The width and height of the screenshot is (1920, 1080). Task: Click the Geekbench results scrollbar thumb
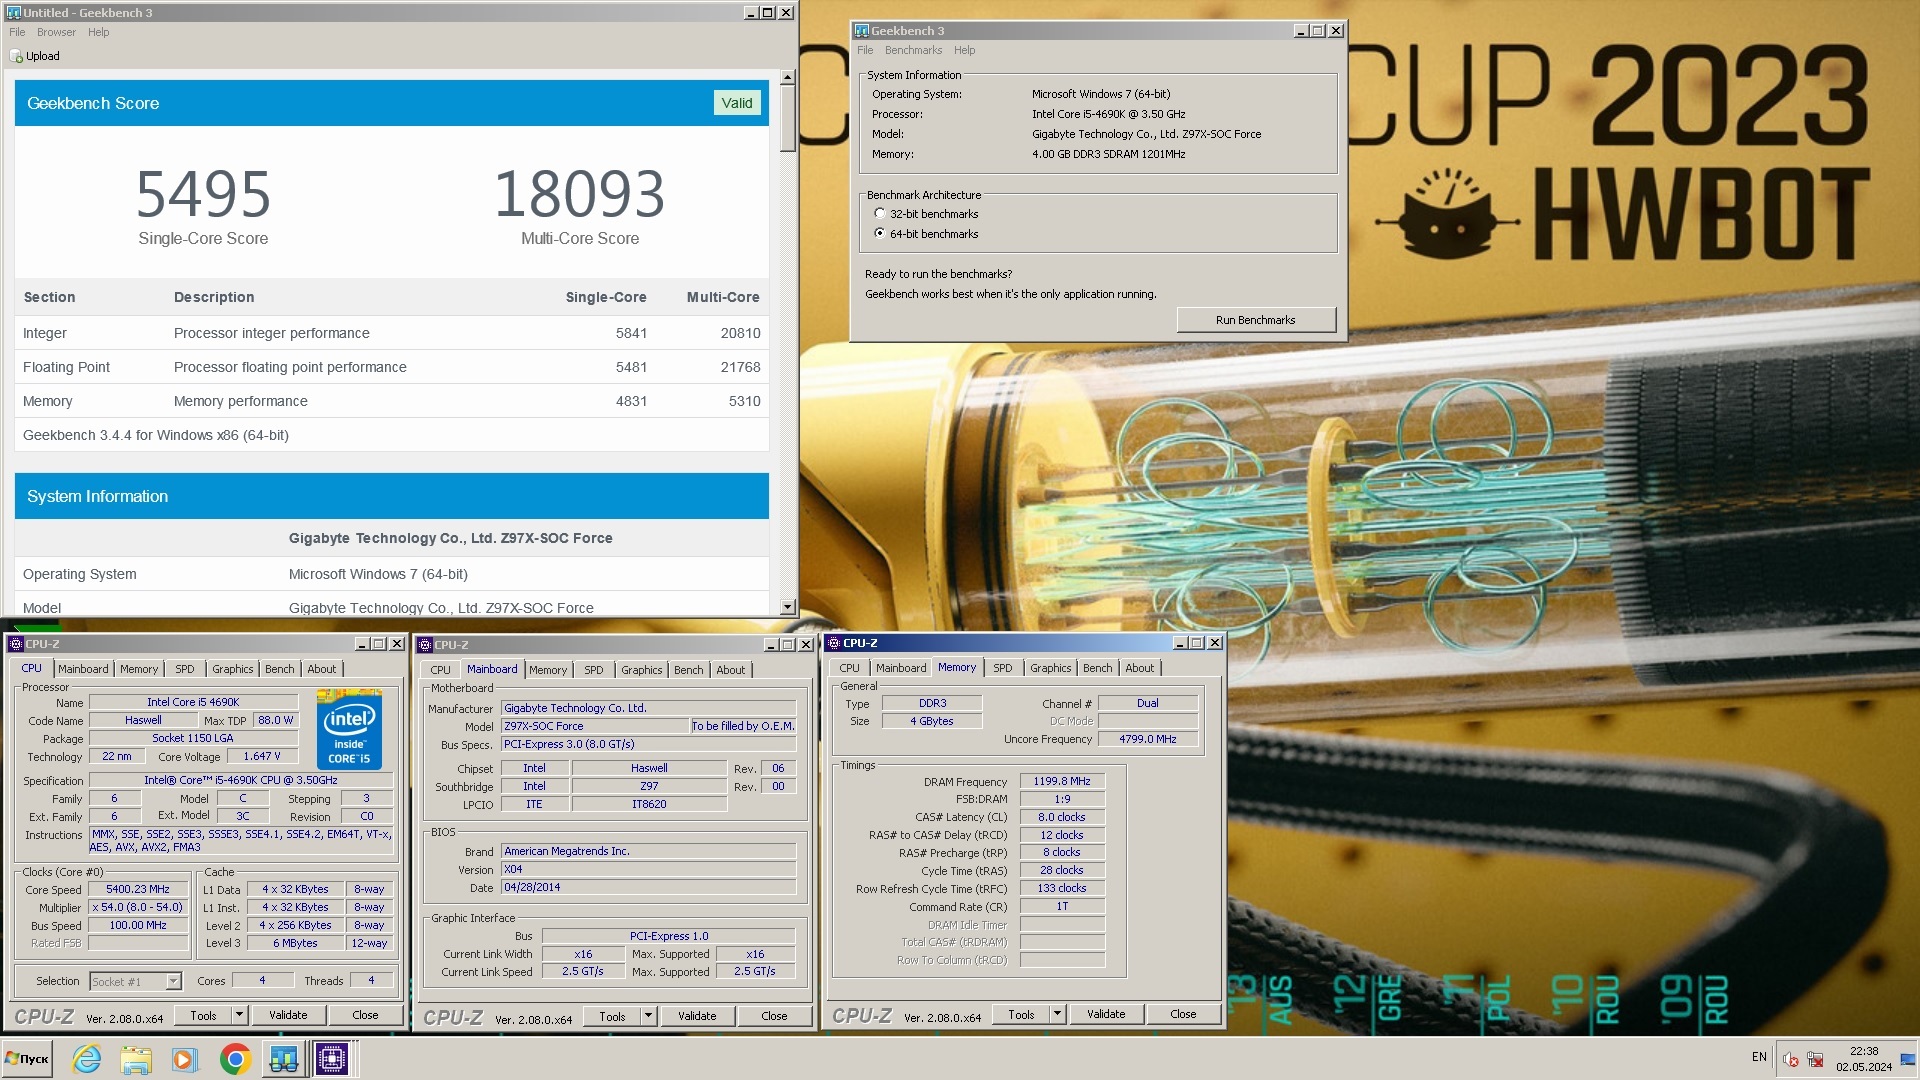click(788, 118)
